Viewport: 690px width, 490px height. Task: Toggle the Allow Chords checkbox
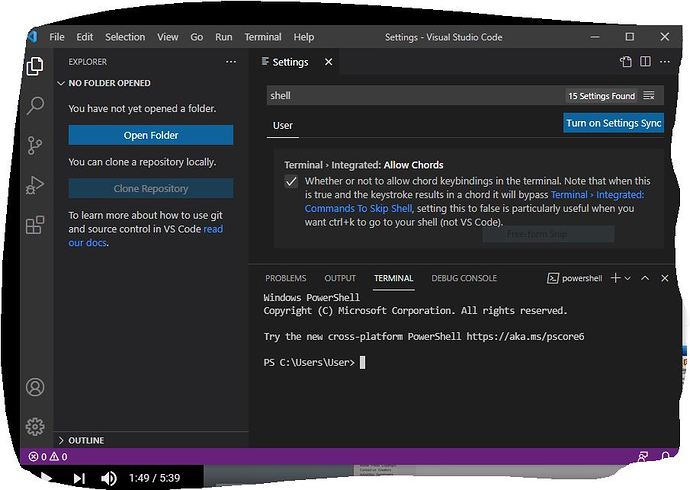[291, 181]
